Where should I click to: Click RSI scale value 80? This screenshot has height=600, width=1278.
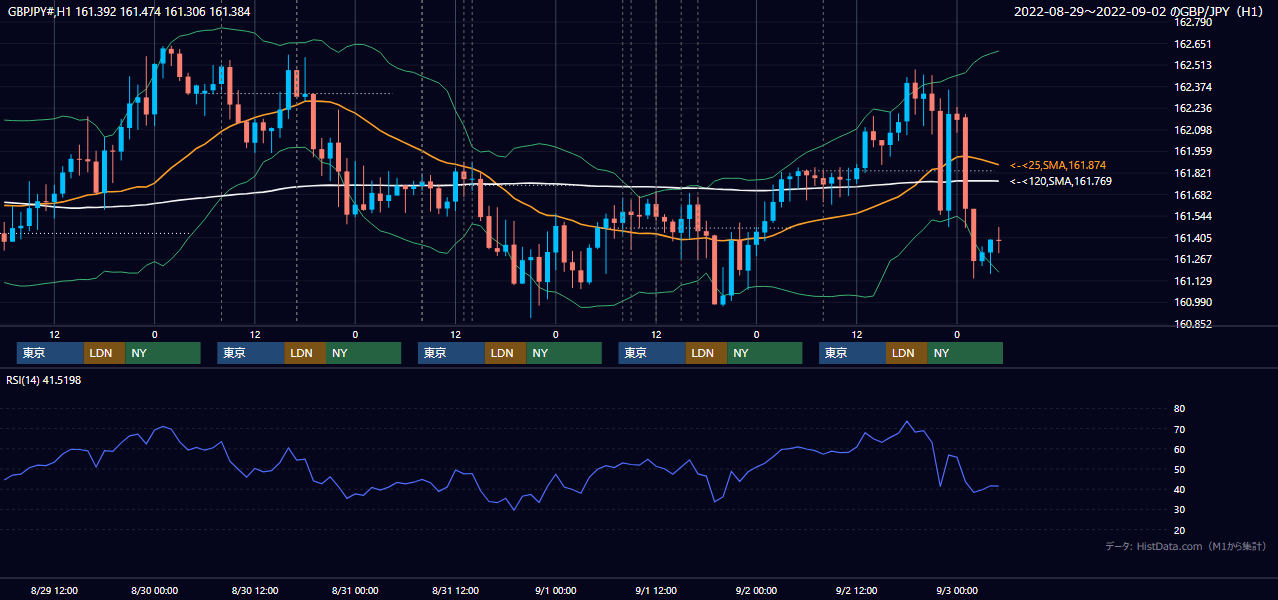(x=1180, y=409)
